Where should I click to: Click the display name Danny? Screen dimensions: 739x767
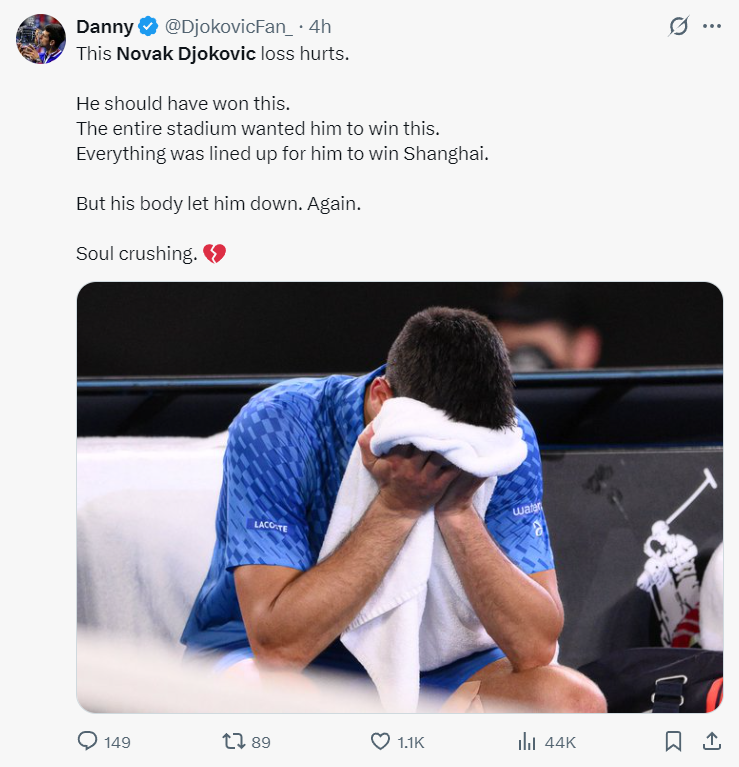pos(105,25)
